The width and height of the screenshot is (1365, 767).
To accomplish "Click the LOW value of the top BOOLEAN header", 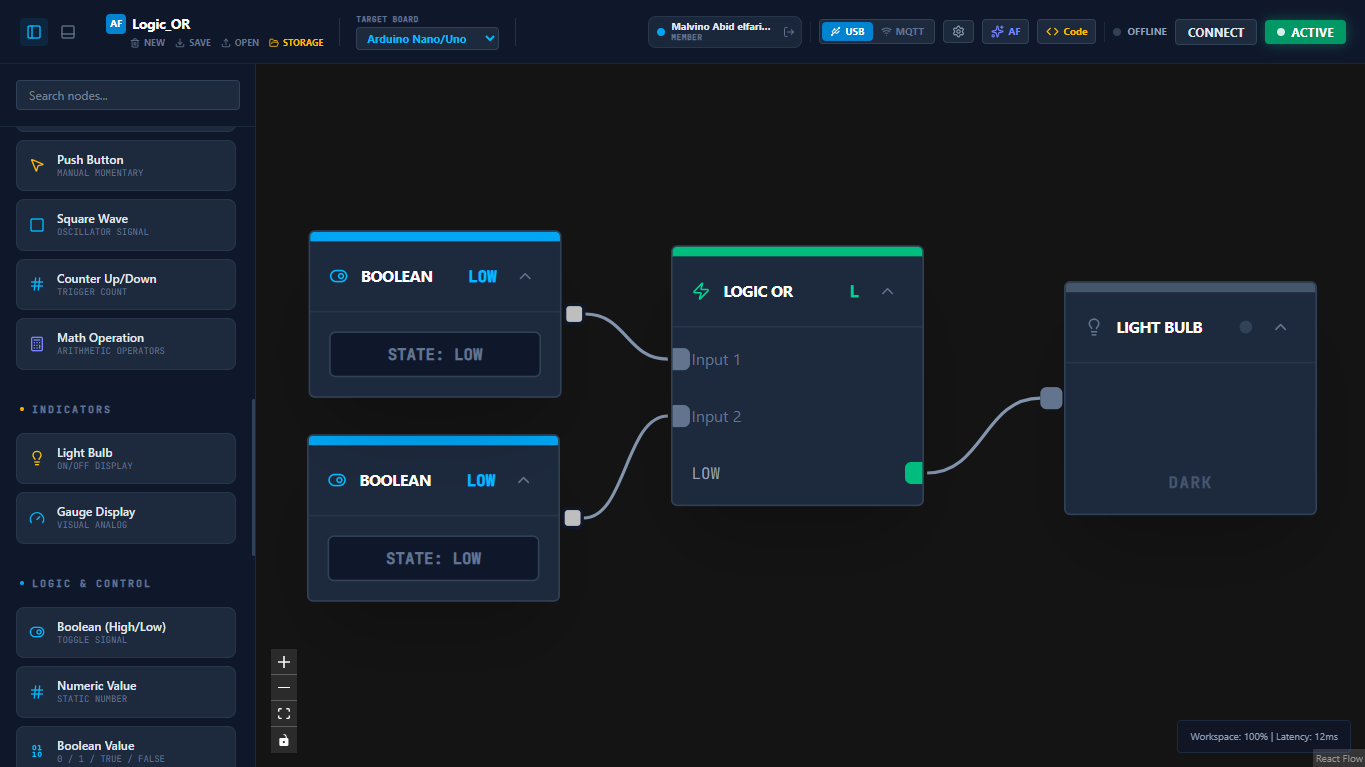I will [x=483, y=276].
